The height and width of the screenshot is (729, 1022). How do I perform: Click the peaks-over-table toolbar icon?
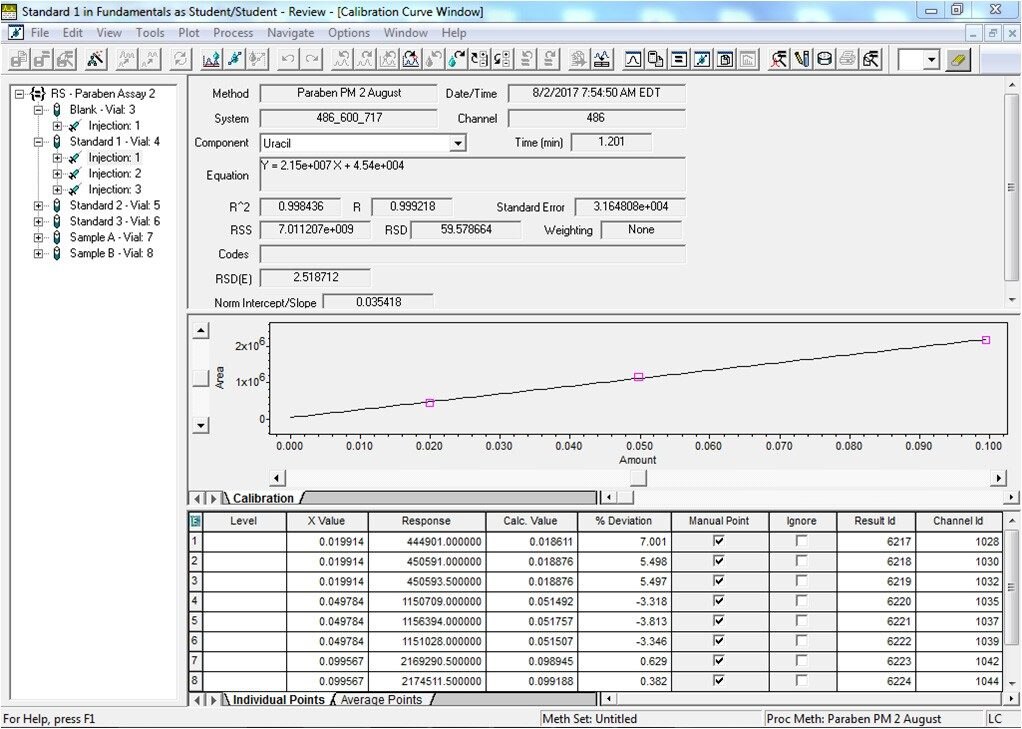[x=602, y=59]
